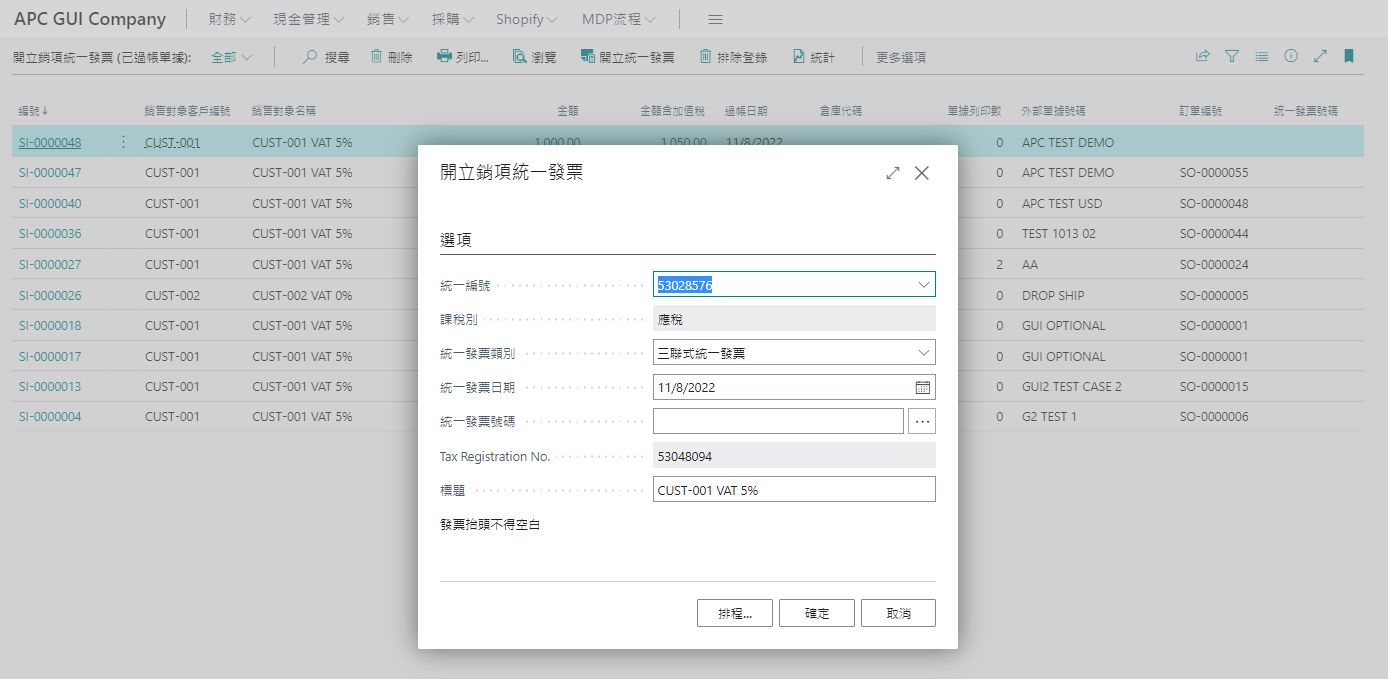The height and width of the screenshot is (679, 1388).
Task: Click the ellipsis lookup beside 統一發票號碼
Action: (922, 421)
